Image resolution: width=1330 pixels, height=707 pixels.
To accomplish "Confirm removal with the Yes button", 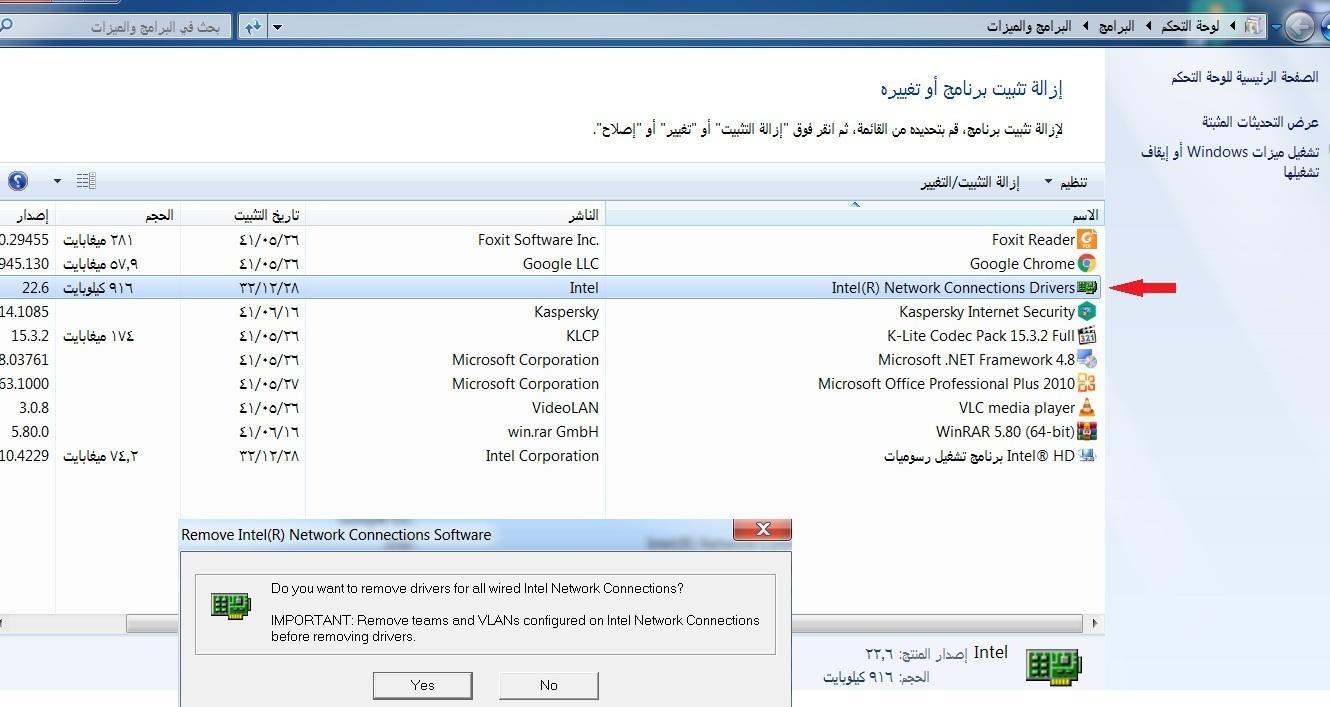I will [422, 685].
